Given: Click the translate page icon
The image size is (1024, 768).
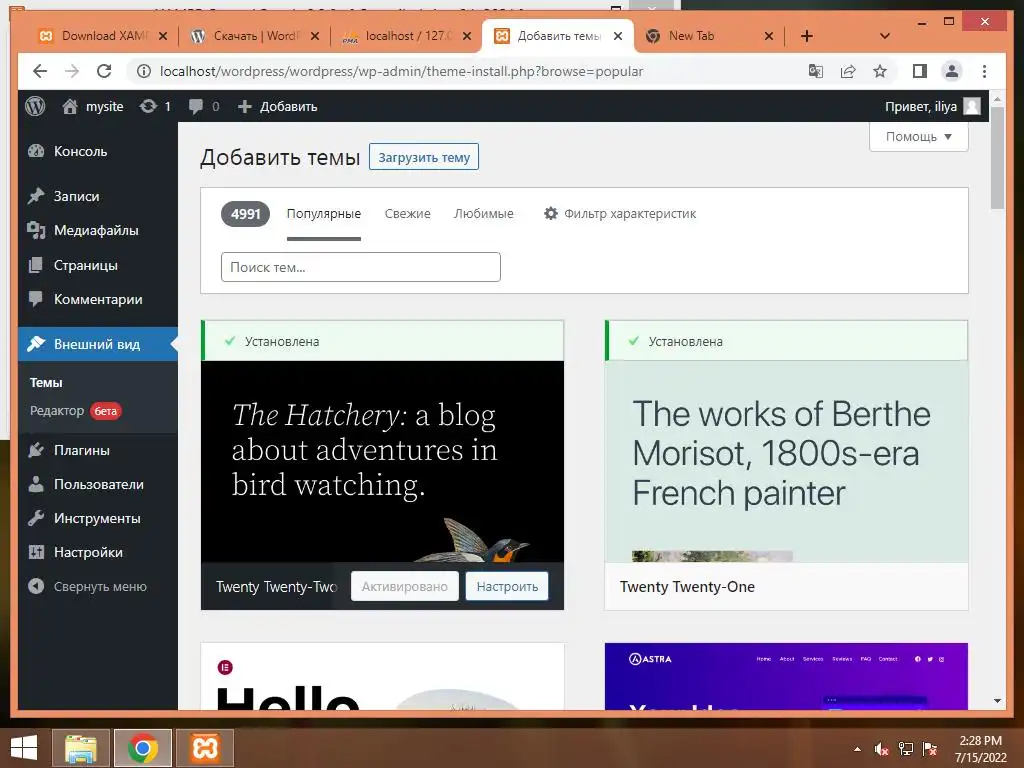Looking at the screenshot, I should point(816,71).
